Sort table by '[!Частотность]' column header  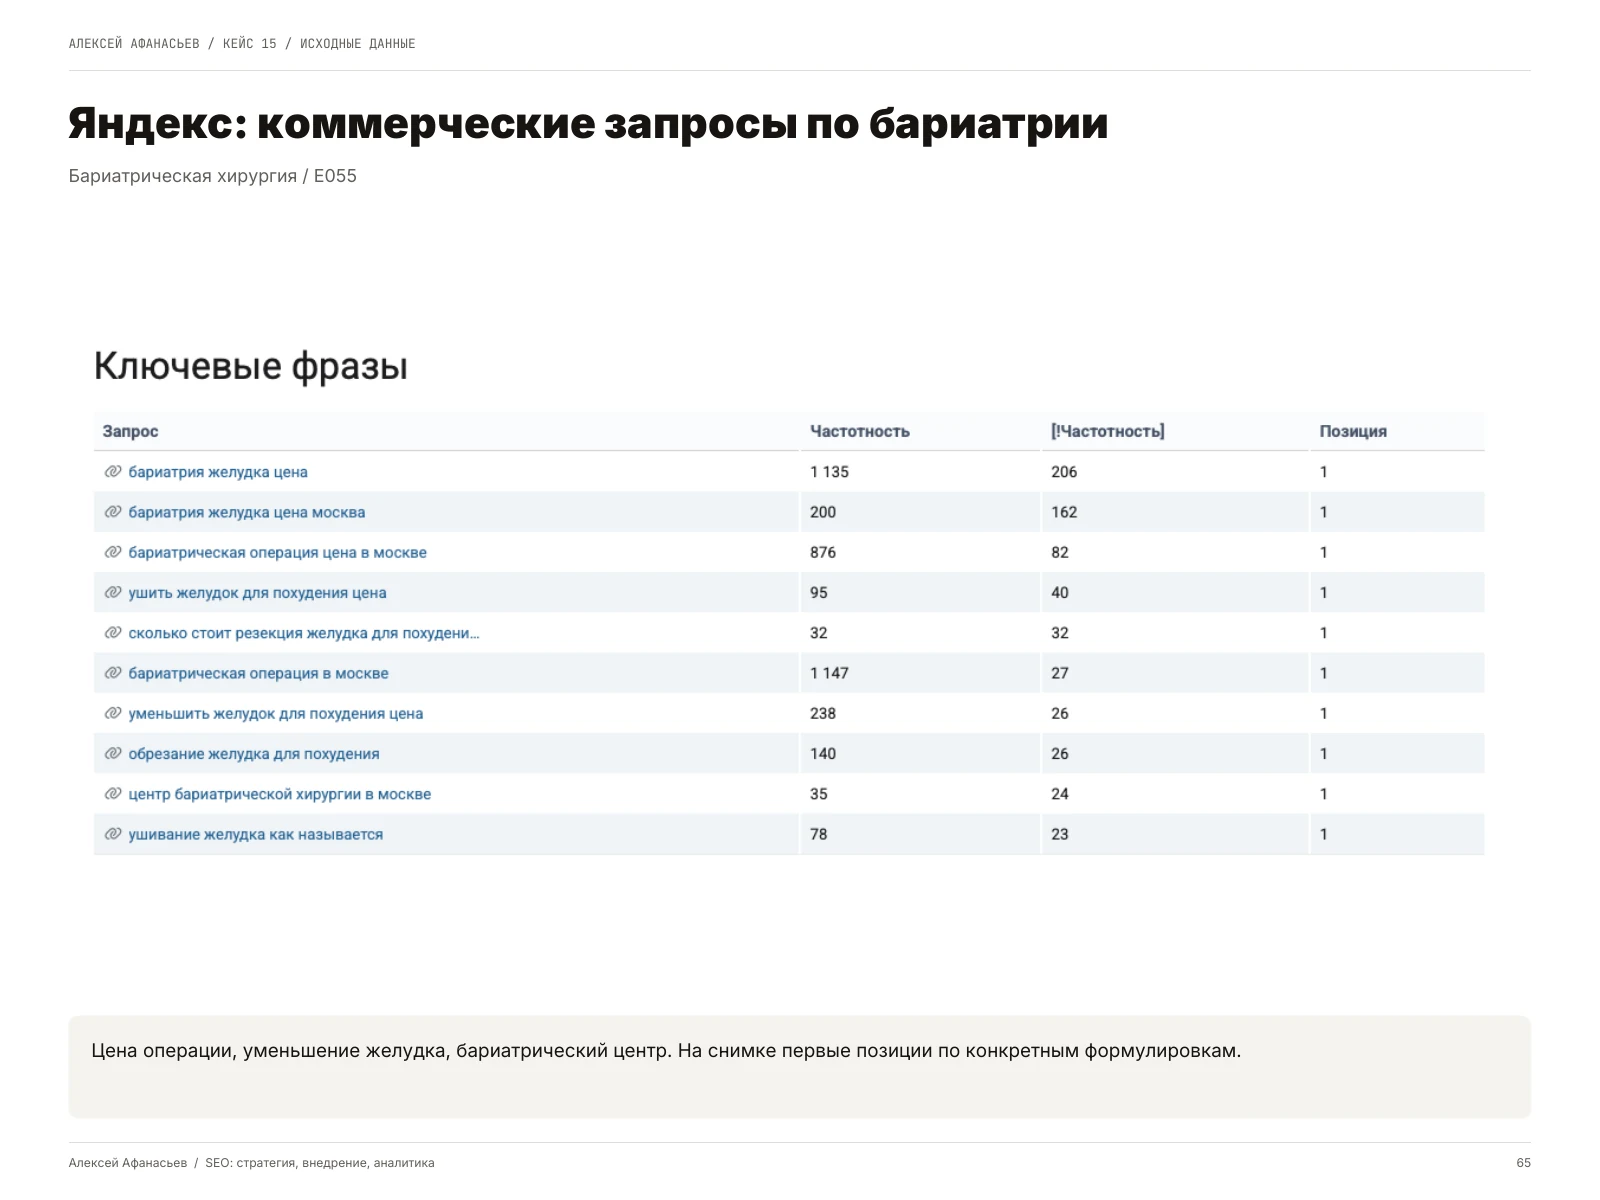1108,432
